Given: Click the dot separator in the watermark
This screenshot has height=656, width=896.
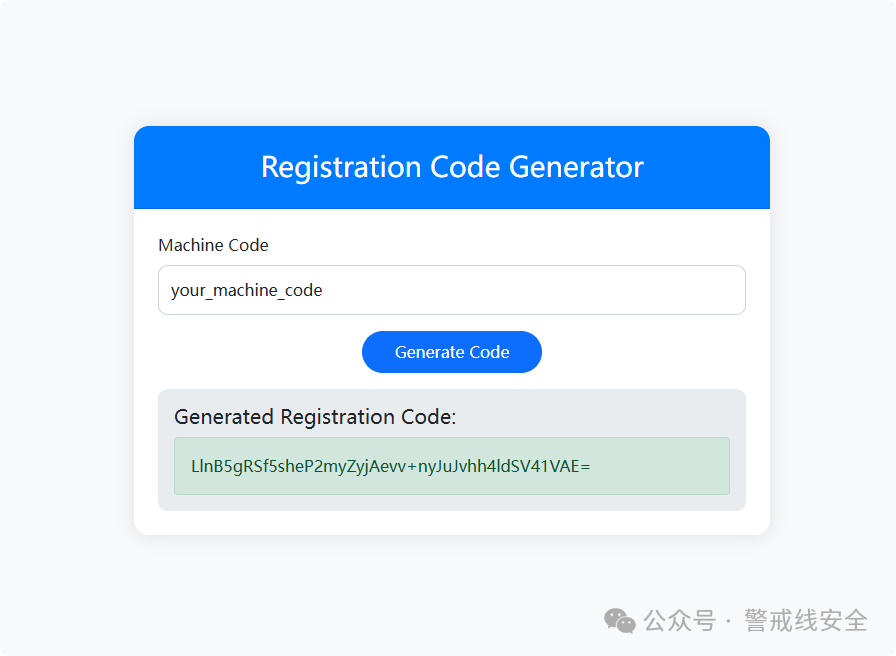Looking at the screenshot, I should coord(729,621).
